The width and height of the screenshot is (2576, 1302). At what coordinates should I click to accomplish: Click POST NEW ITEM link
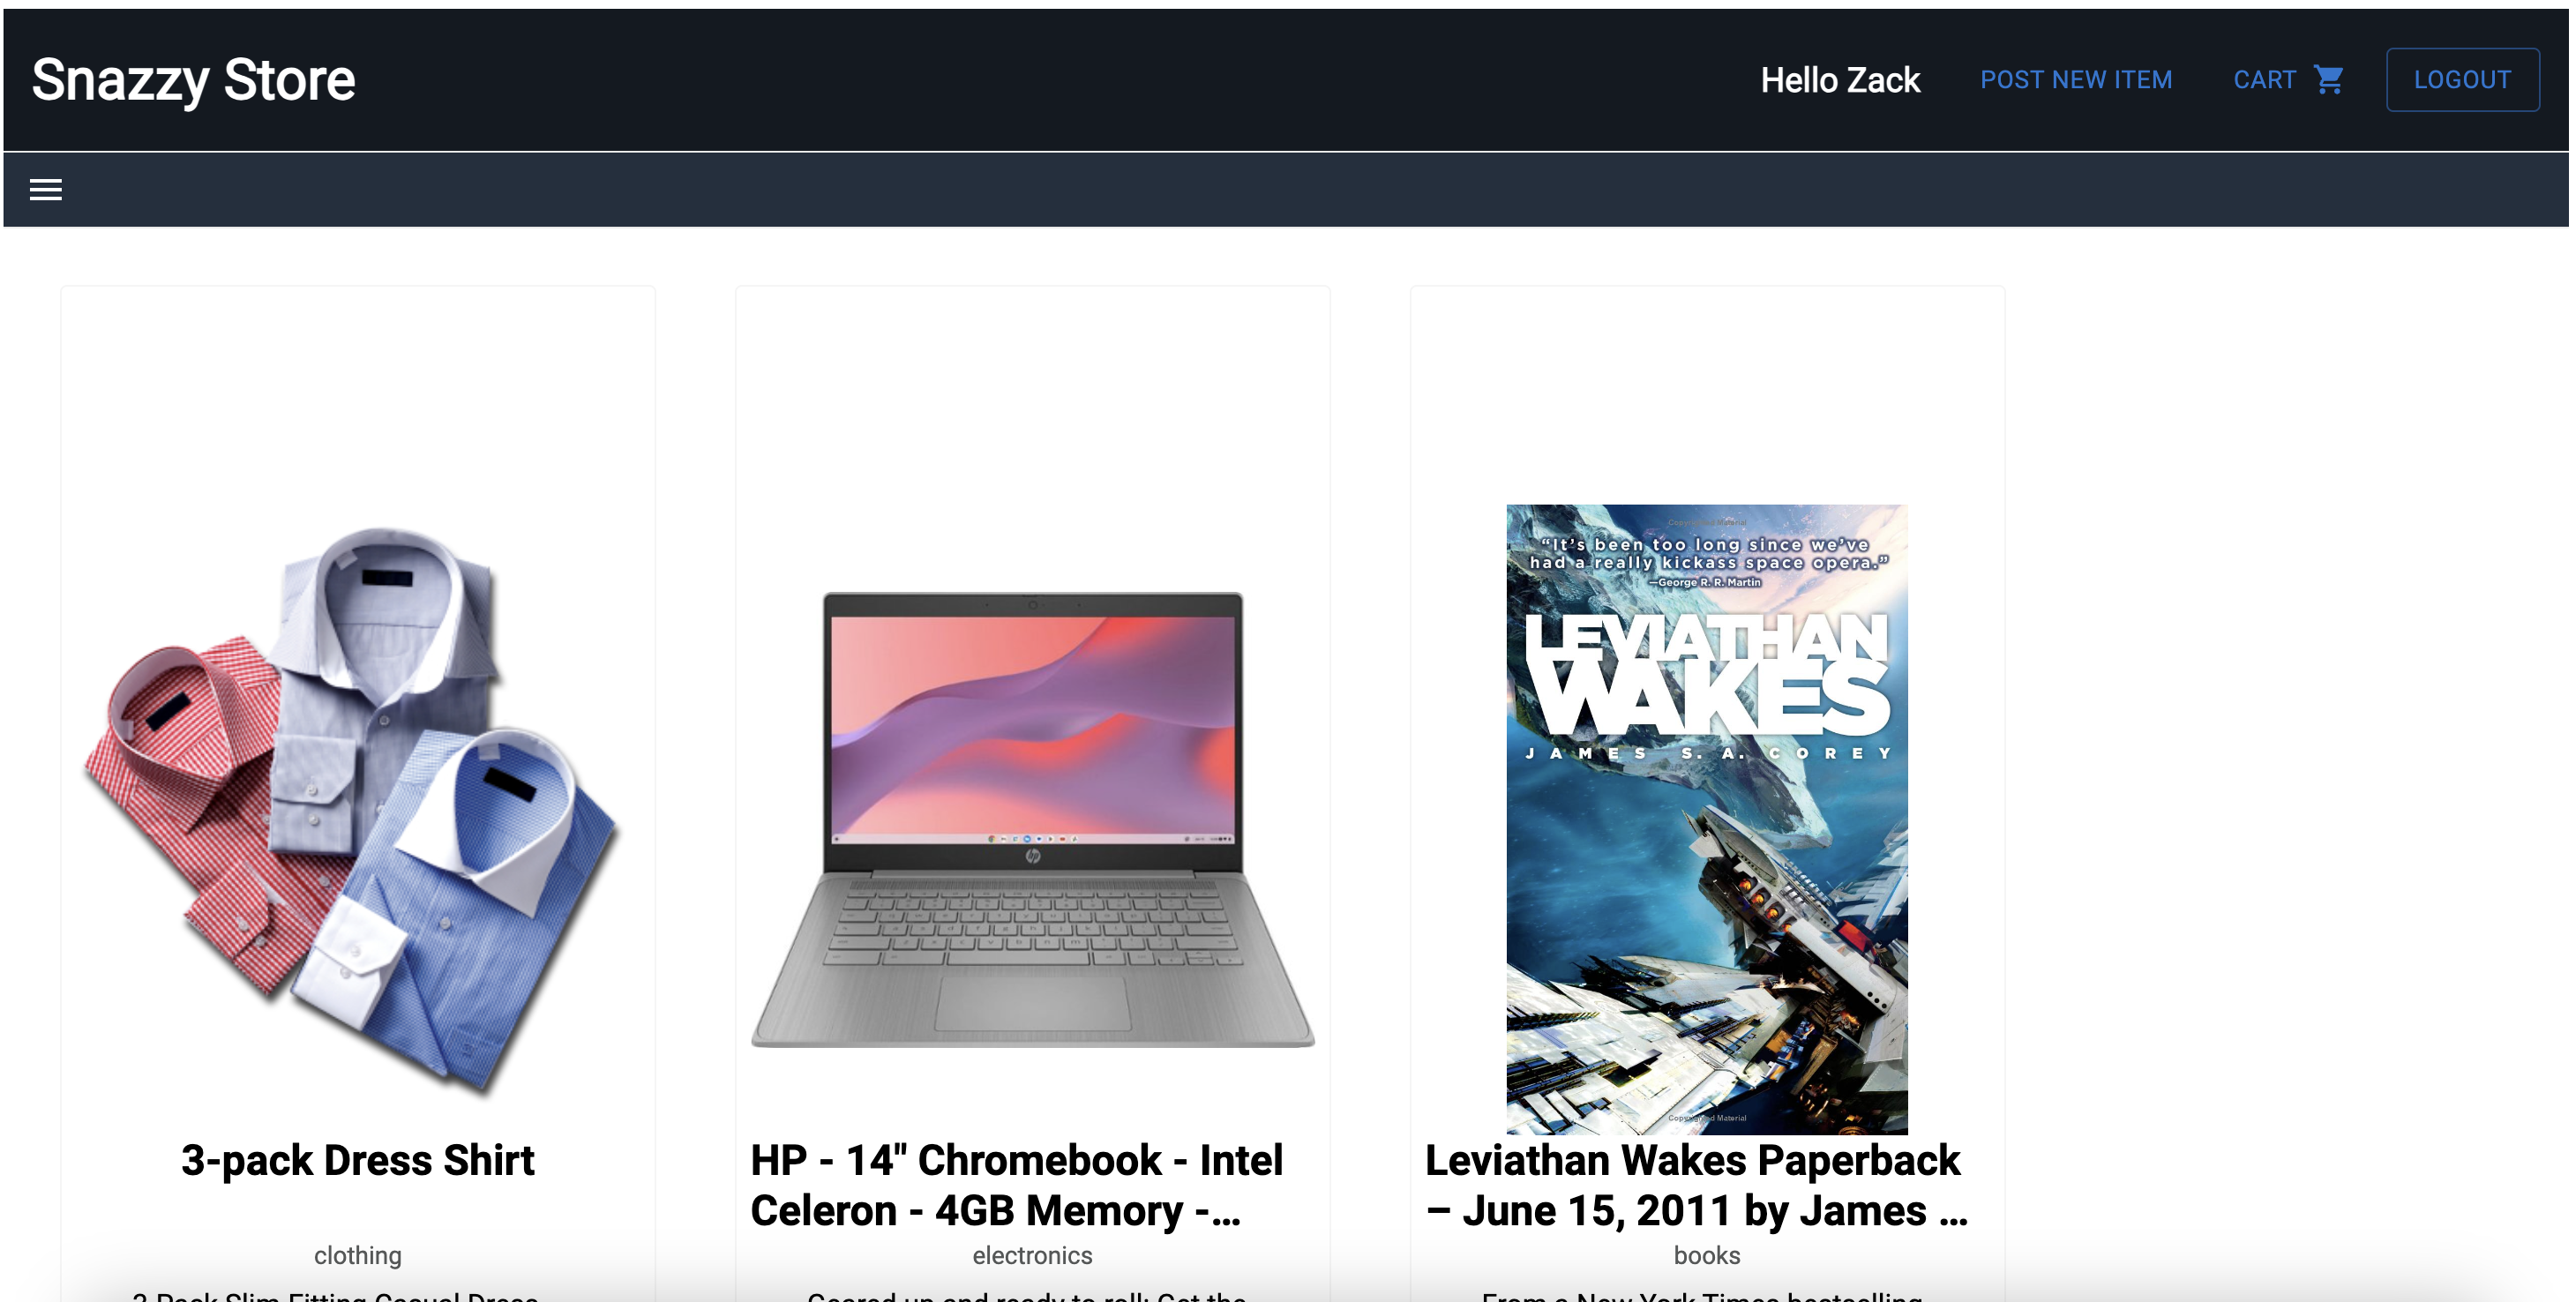(2076, 79)
